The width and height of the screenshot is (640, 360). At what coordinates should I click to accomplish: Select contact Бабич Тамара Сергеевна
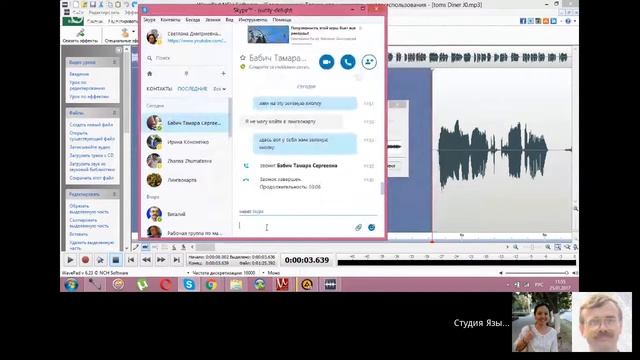[186, 123]
